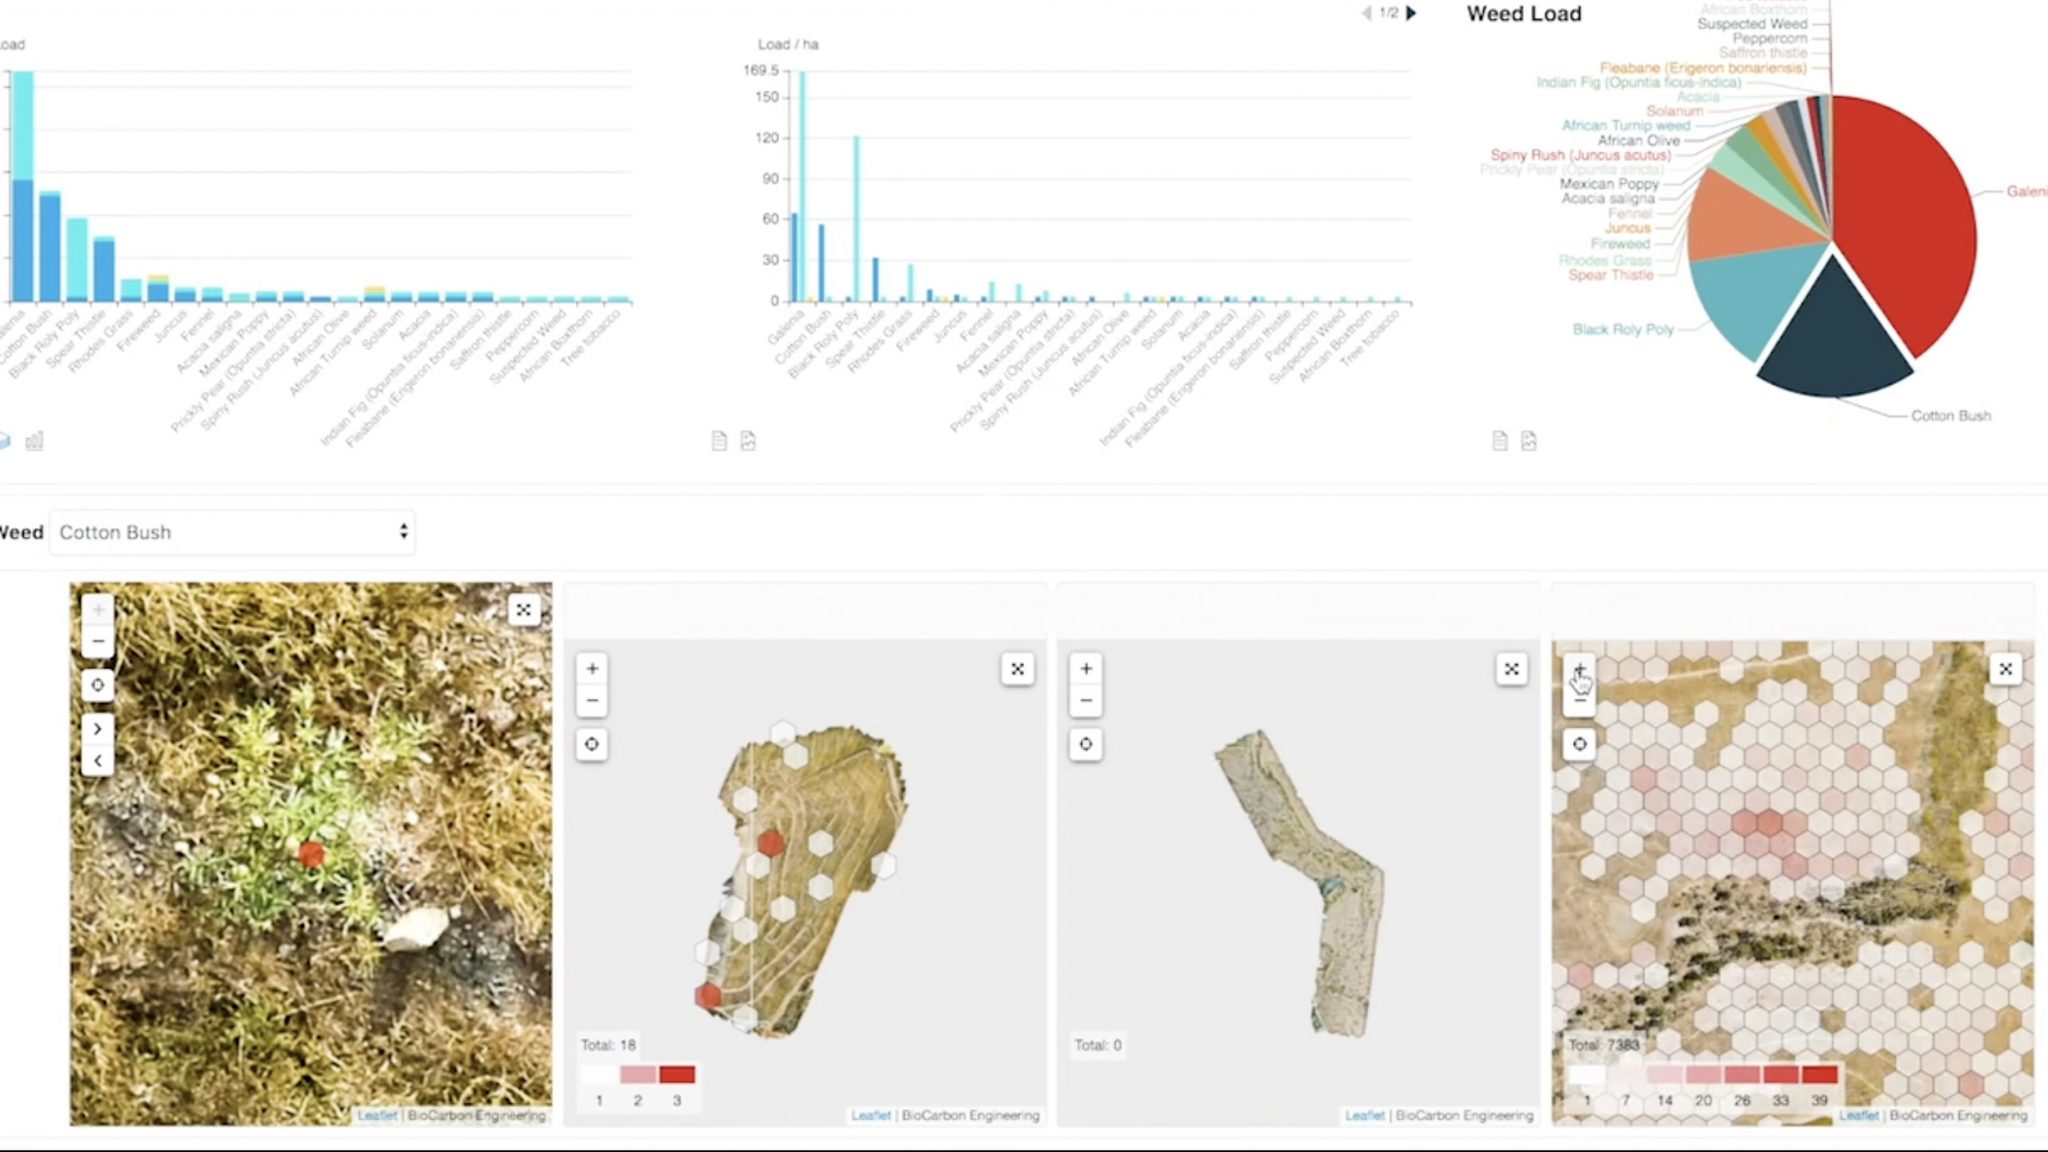Export Load / ha chart data as document
The image size is (2048, 1152).
(719, 441)
